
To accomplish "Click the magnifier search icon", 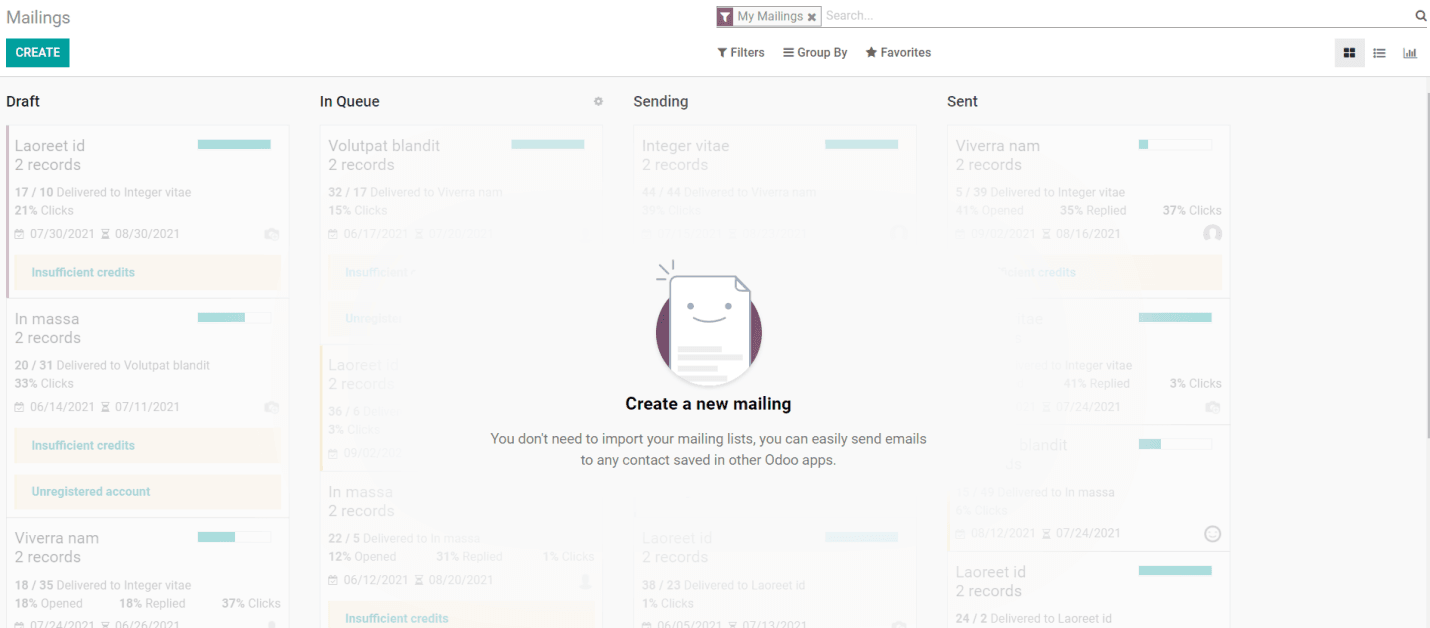I will tap(1420, 16).
